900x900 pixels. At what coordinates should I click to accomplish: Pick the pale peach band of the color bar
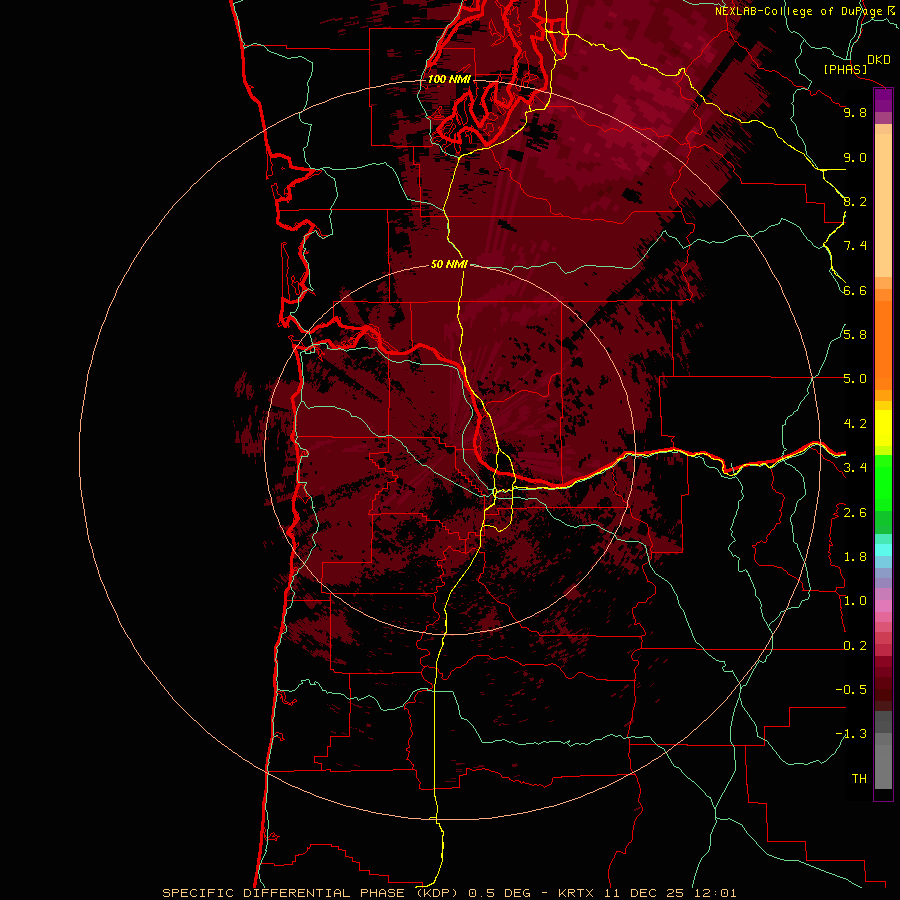(x=883, y=205)
